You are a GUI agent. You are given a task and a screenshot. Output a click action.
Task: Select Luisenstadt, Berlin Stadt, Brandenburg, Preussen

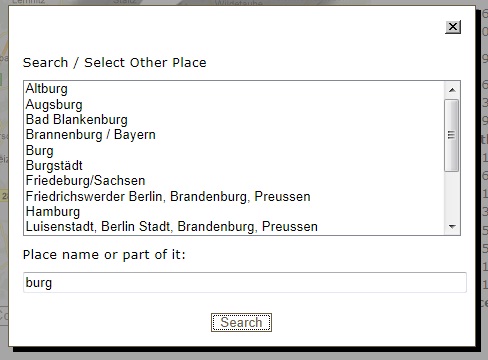click(234, 227)
